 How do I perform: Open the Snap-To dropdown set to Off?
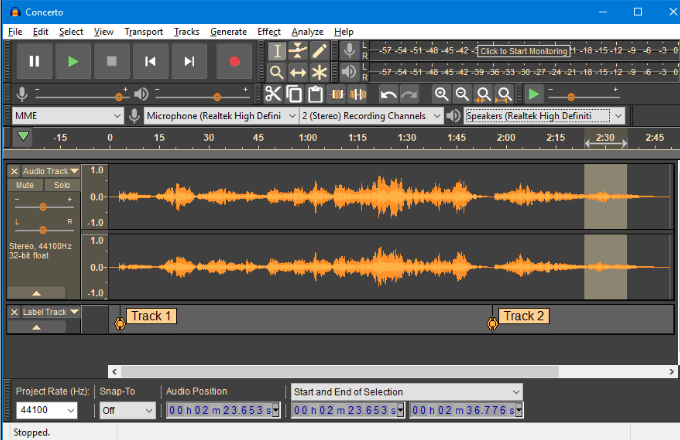129,410
